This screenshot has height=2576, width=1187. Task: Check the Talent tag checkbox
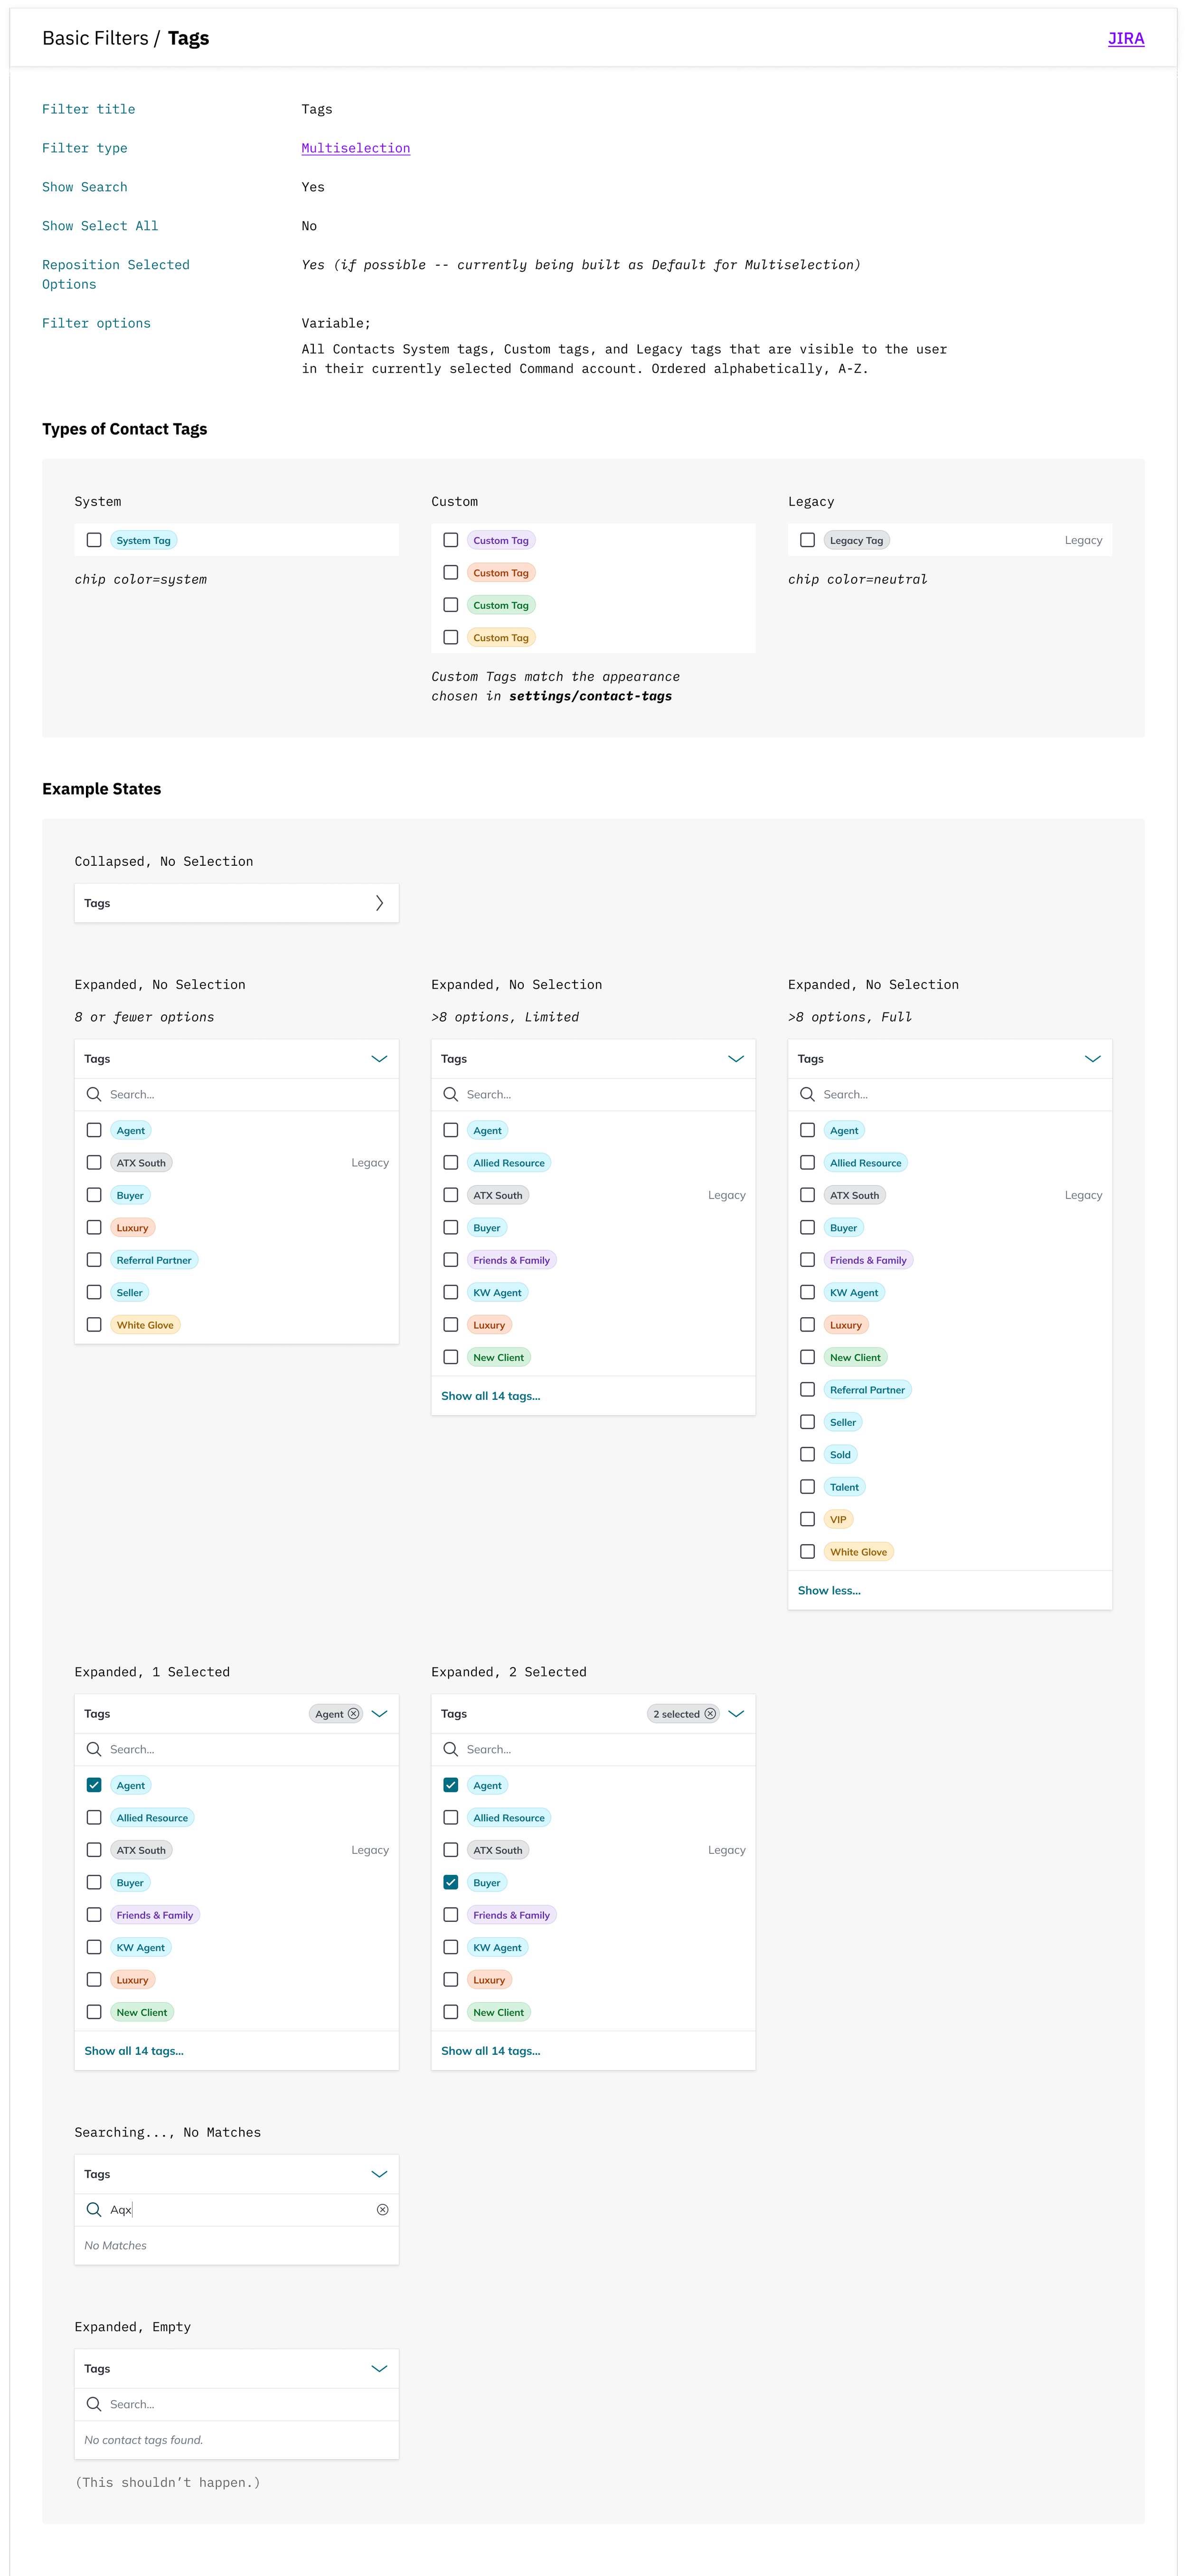[x=807, y=1487]
